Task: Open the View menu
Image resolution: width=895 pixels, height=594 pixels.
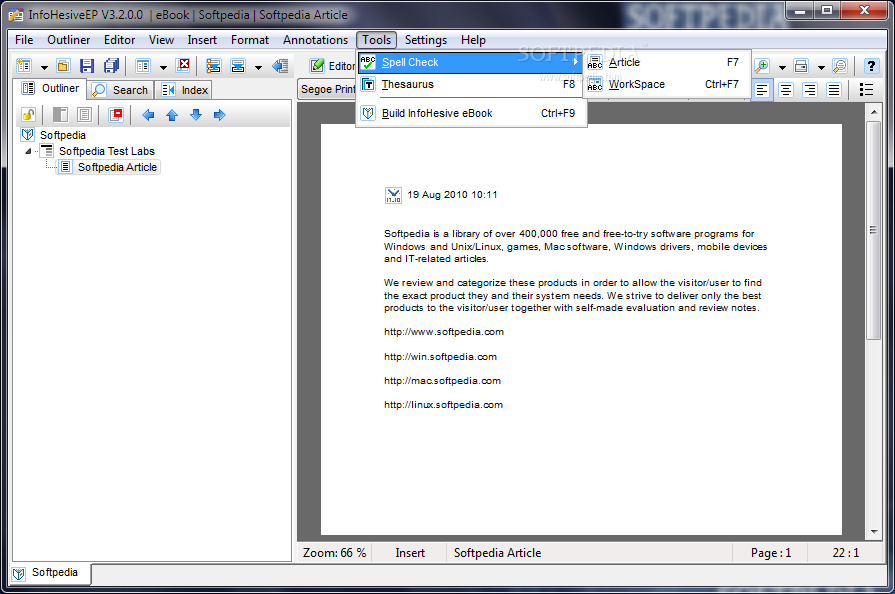Action: pyautogui.click(x=161, y=40)
